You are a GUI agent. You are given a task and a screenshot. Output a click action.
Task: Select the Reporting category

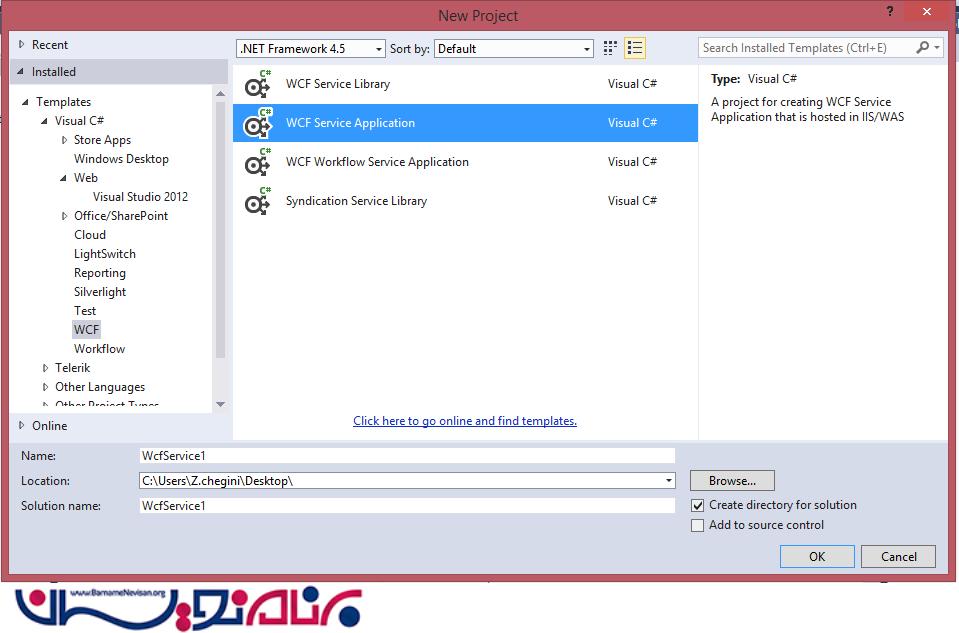click(x=100, y=273)
